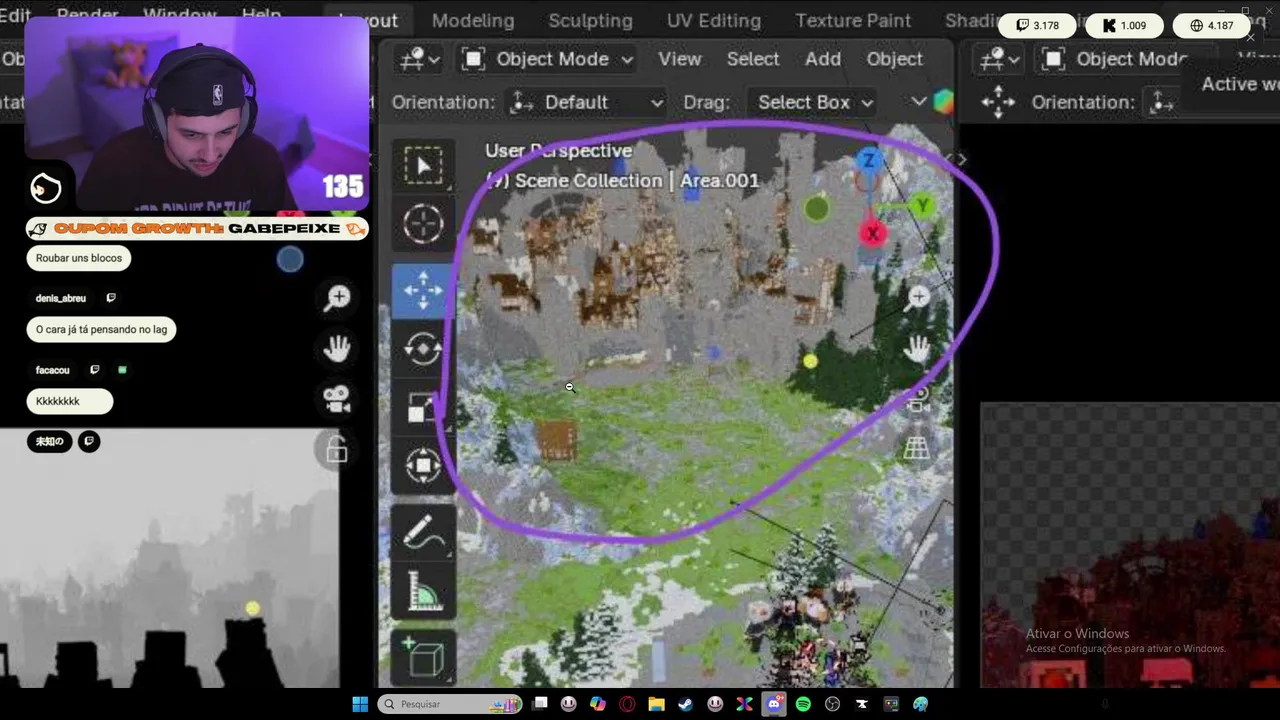Image resolution: width=1280 pixels, height=720 pixels.
Task: Open Copilot from the taskbar
Action: pyautogui.click(x=598, y=704)
